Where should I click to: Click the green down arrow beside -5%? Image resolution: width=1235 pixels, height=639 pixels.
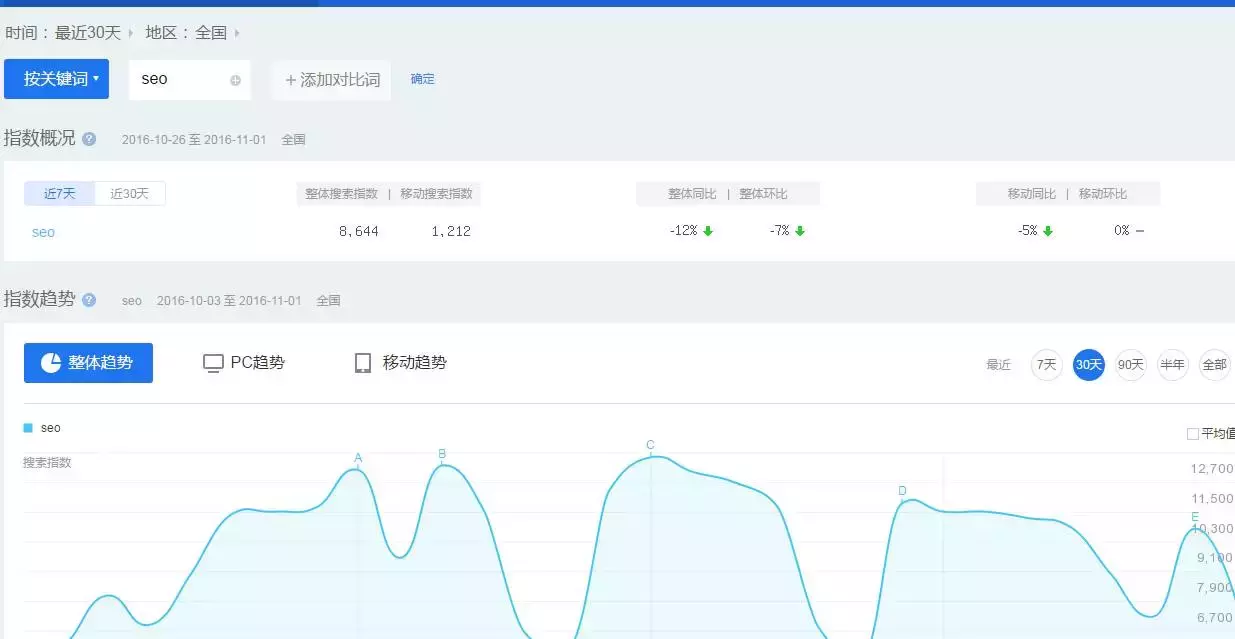[1048, 231]
